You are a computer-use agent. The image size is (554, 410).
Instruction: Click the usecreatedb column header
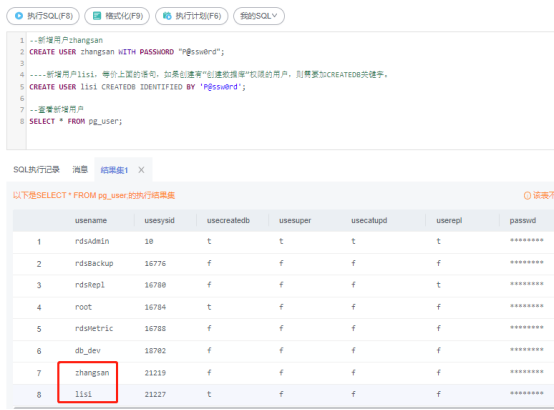[228, 220]
